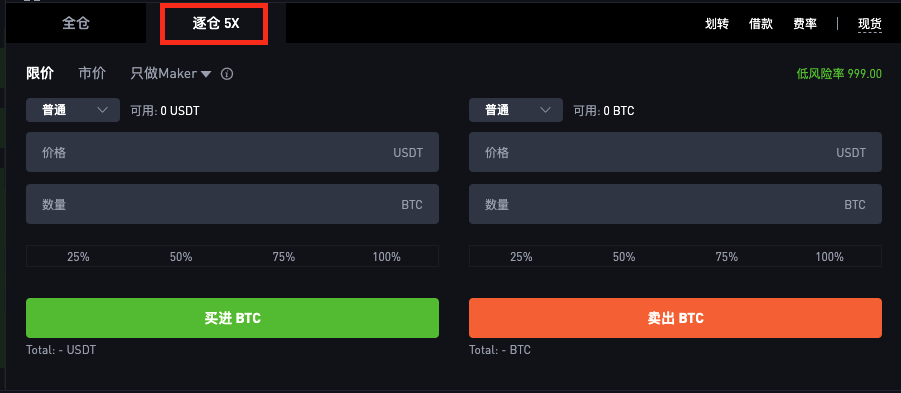The image size is (901, 393).
Task: Expand the 普通 order type on buy side
Action: tap(73, 110)
